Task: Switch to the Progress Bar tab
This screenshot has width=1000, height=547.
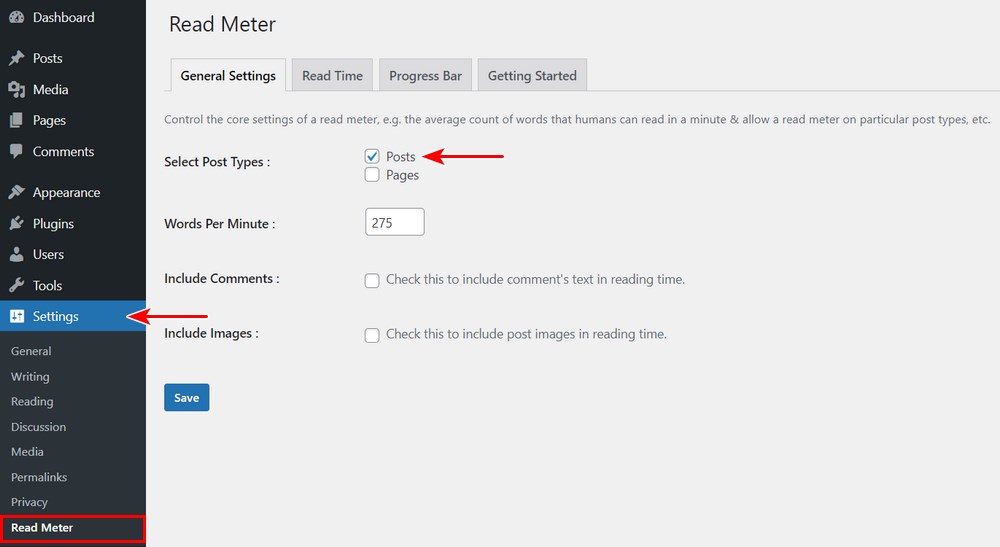Action: click(x=425, y=75)
